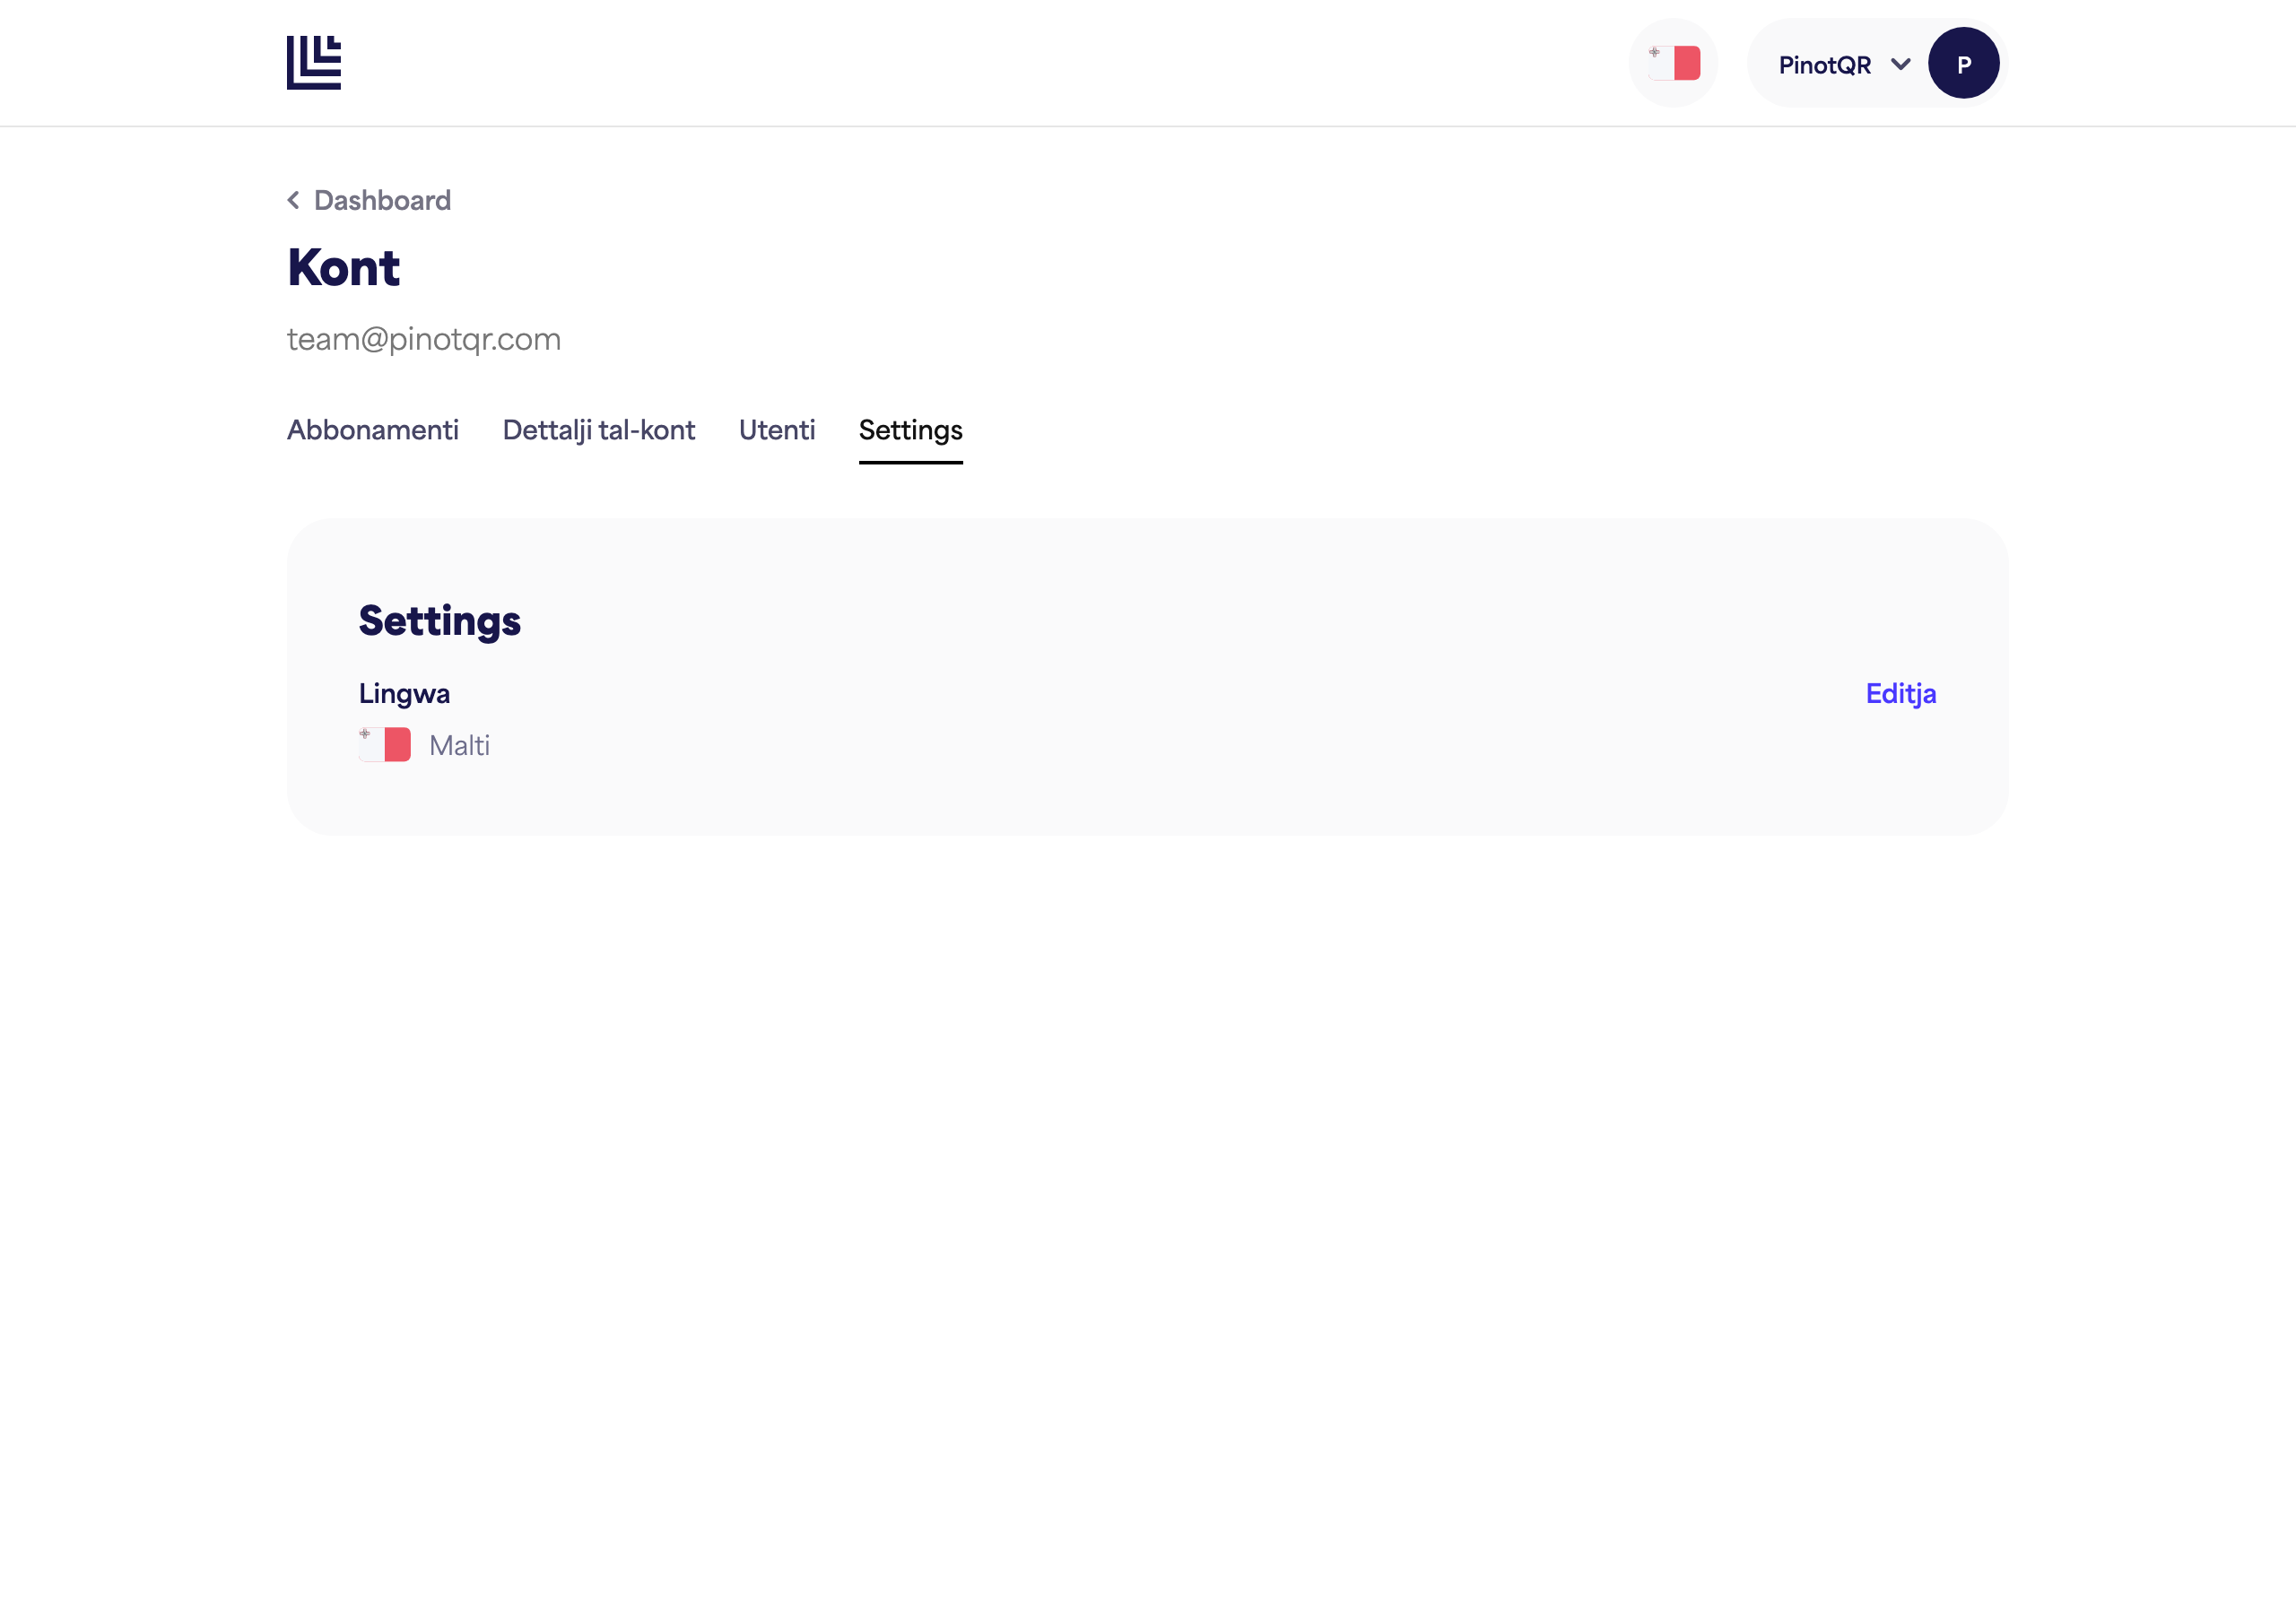
Task: Click the PinotQR account name
Action: (1824, 65)
